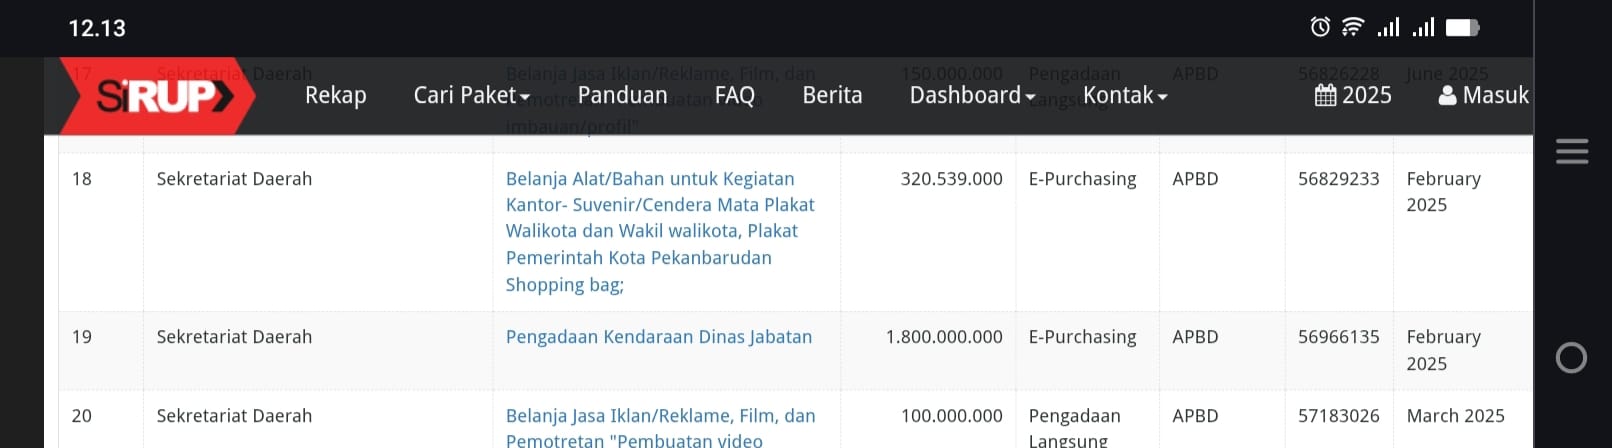1612x448 pixels.
Task: Expand the Kontak dropdown menu
Action: point(1125,95)
